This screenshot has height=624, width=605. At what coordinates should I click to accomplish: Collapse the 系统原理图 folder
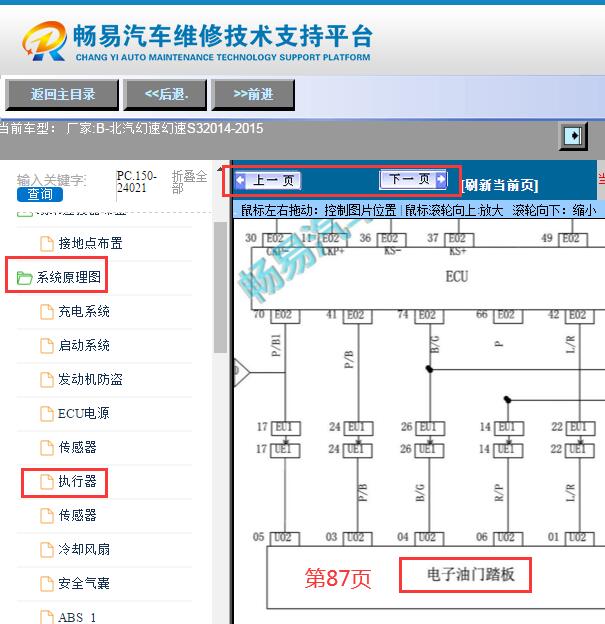68,277
